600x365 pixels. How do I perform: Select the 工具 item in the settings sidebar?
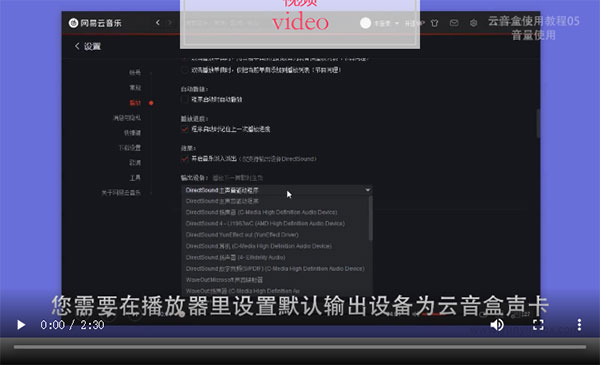pos(135,178)
